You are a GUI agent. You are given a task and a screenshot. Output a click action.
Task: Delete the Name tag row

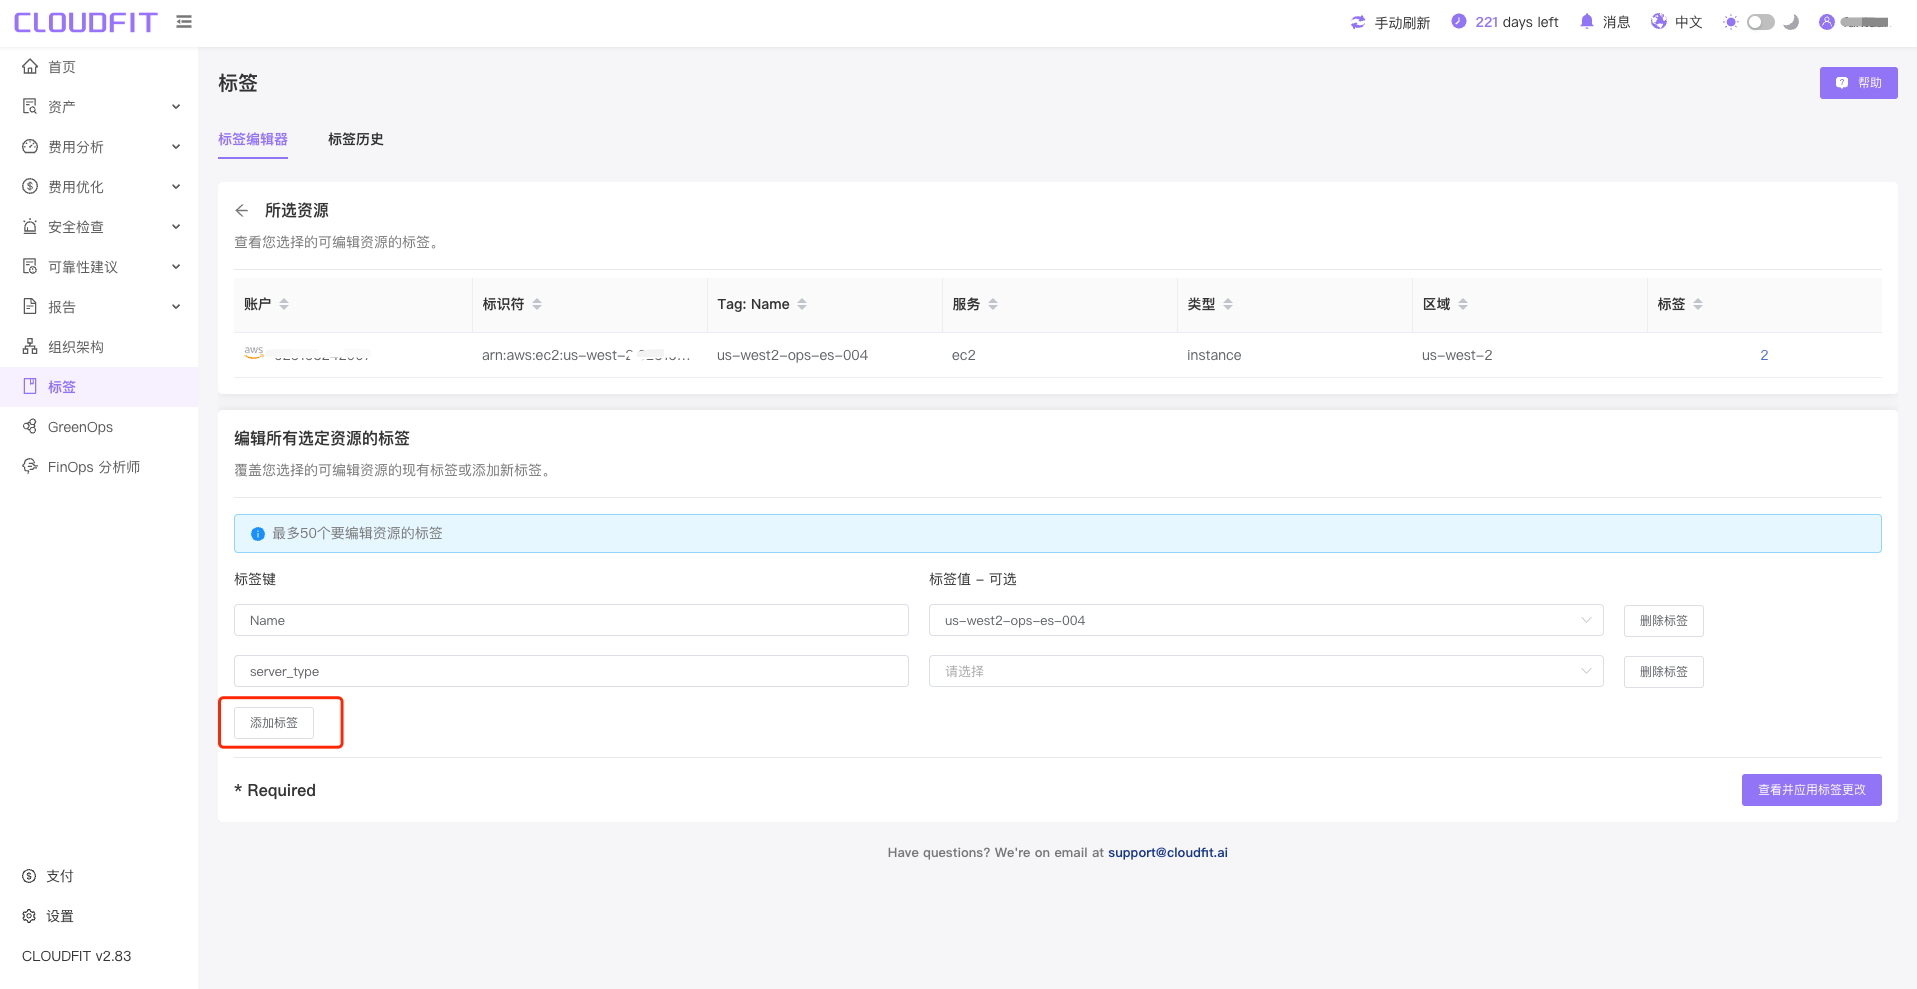coord(1663,621)
